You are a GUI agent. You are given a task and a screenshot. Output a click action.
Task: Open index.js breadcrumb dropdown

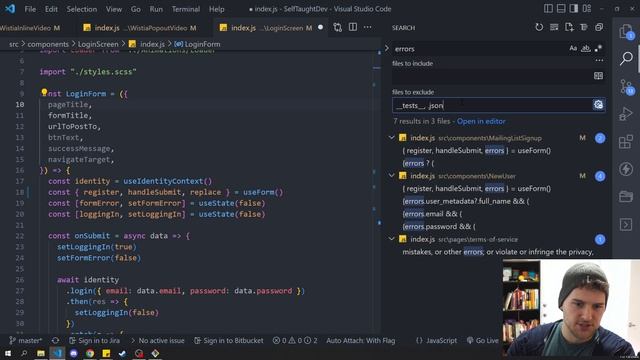[147, 44]
